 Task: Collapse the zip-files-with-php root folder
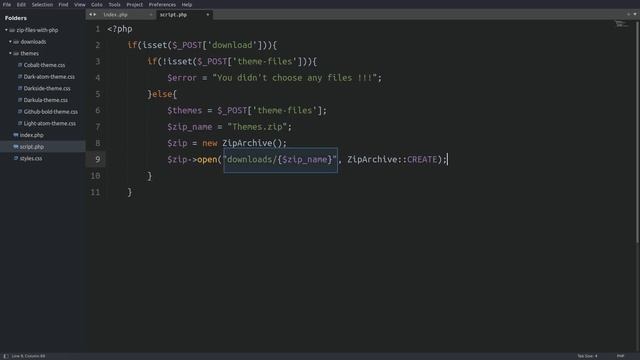coord(6,30)
